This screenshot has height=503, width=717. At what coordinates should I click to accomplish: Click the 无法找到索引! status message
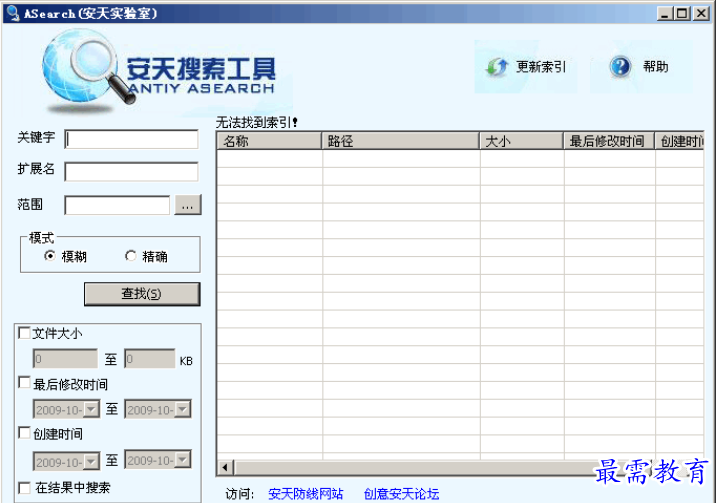tap(257, 122)
